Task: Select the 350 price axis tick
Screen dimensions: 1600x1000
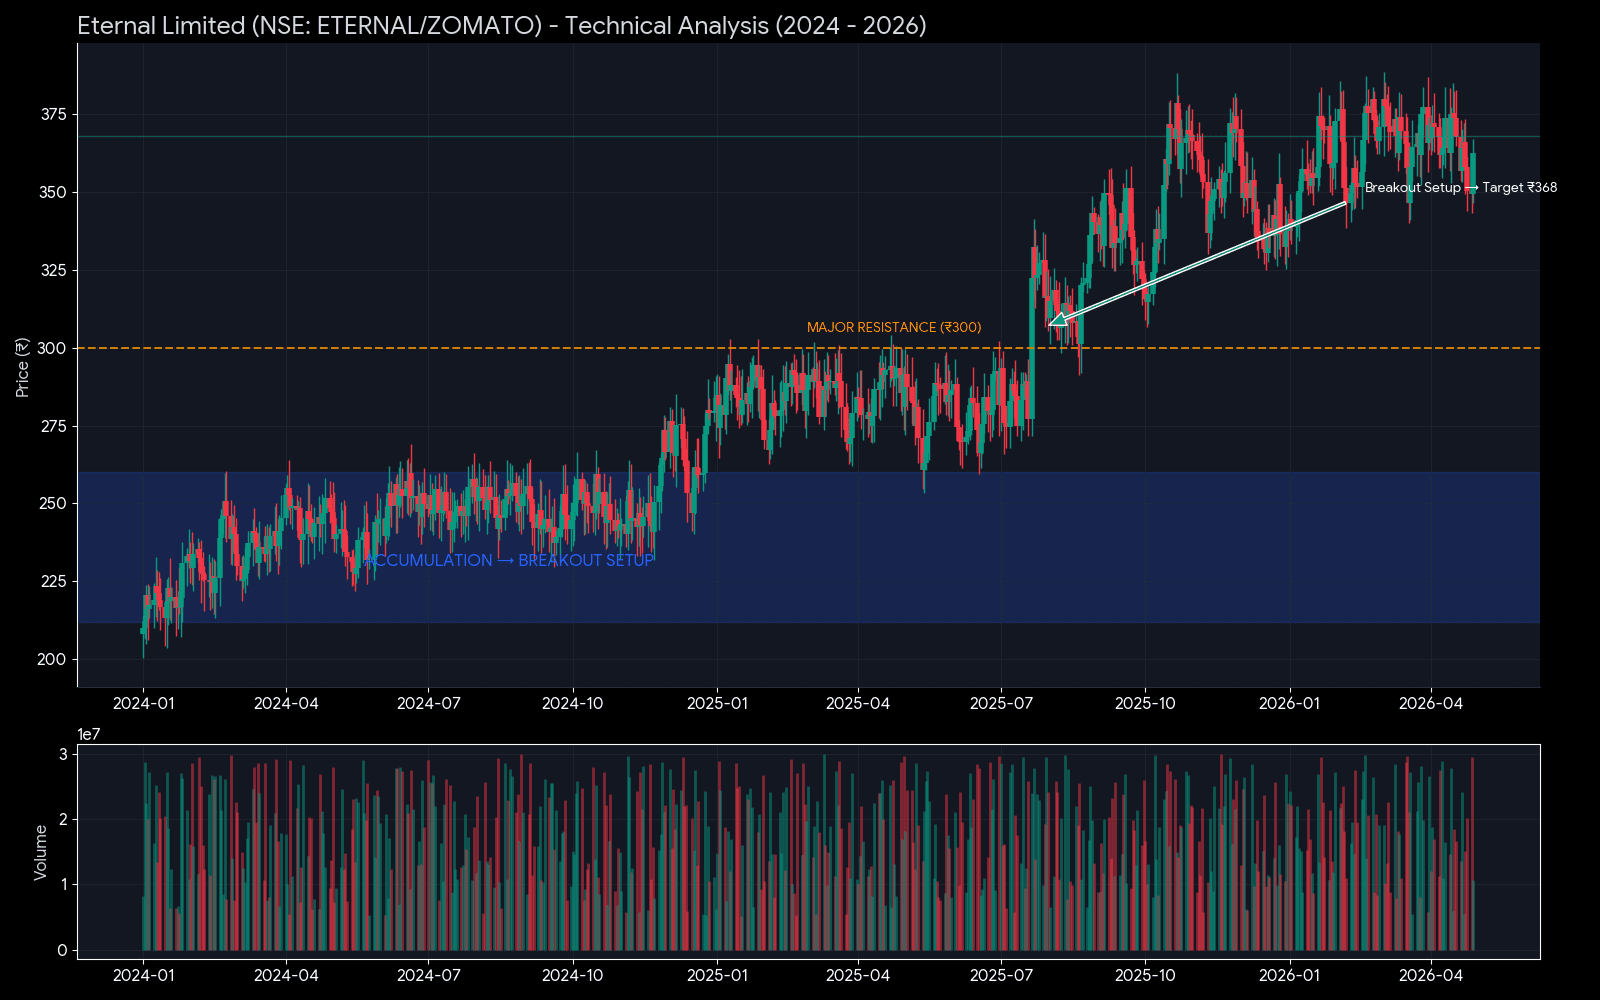Action: click(x=53, y=193)
